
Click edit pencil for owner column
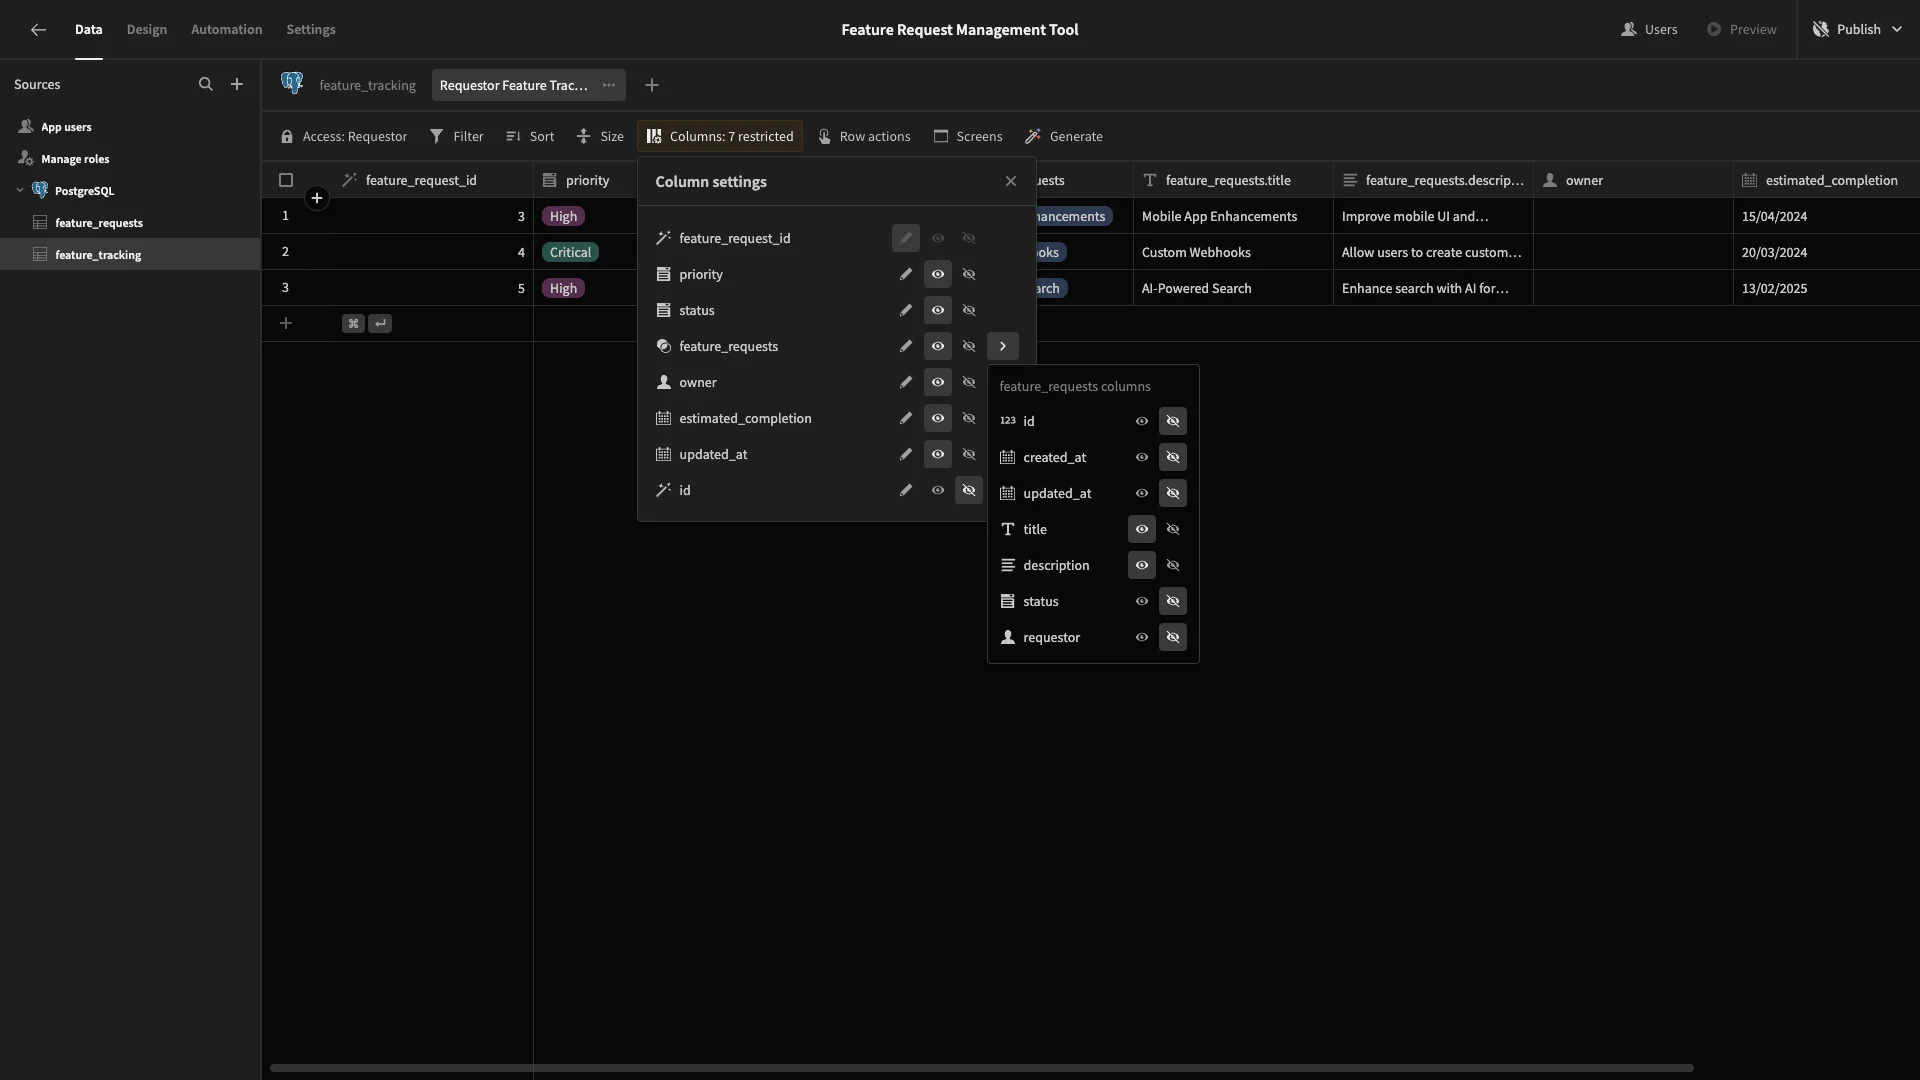906,382
